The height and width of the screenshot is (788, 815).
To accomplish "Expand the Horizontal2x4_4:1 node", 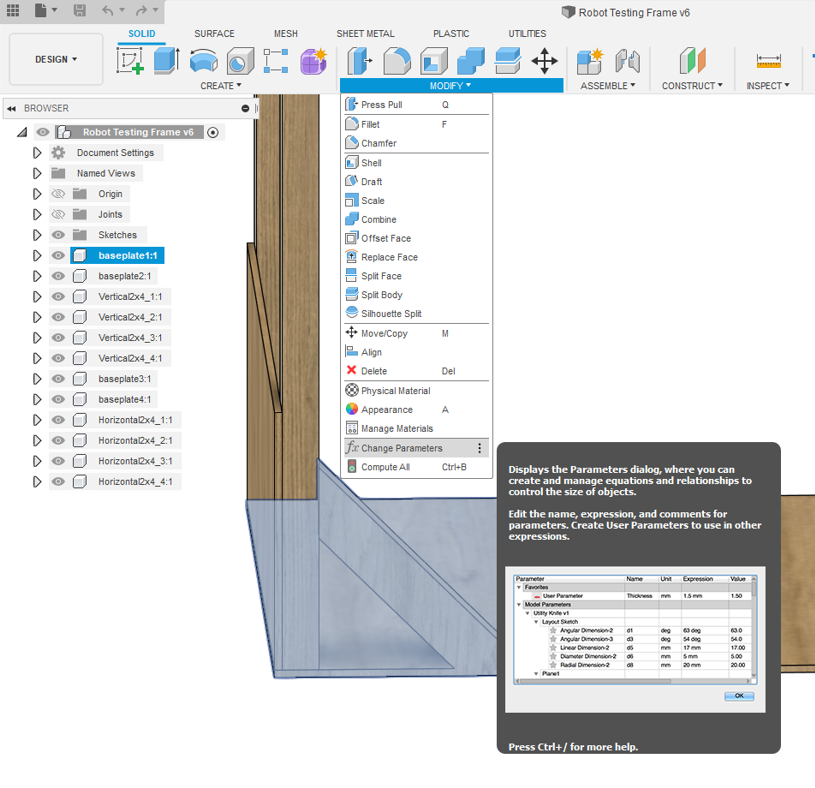I will coord(37,482).
